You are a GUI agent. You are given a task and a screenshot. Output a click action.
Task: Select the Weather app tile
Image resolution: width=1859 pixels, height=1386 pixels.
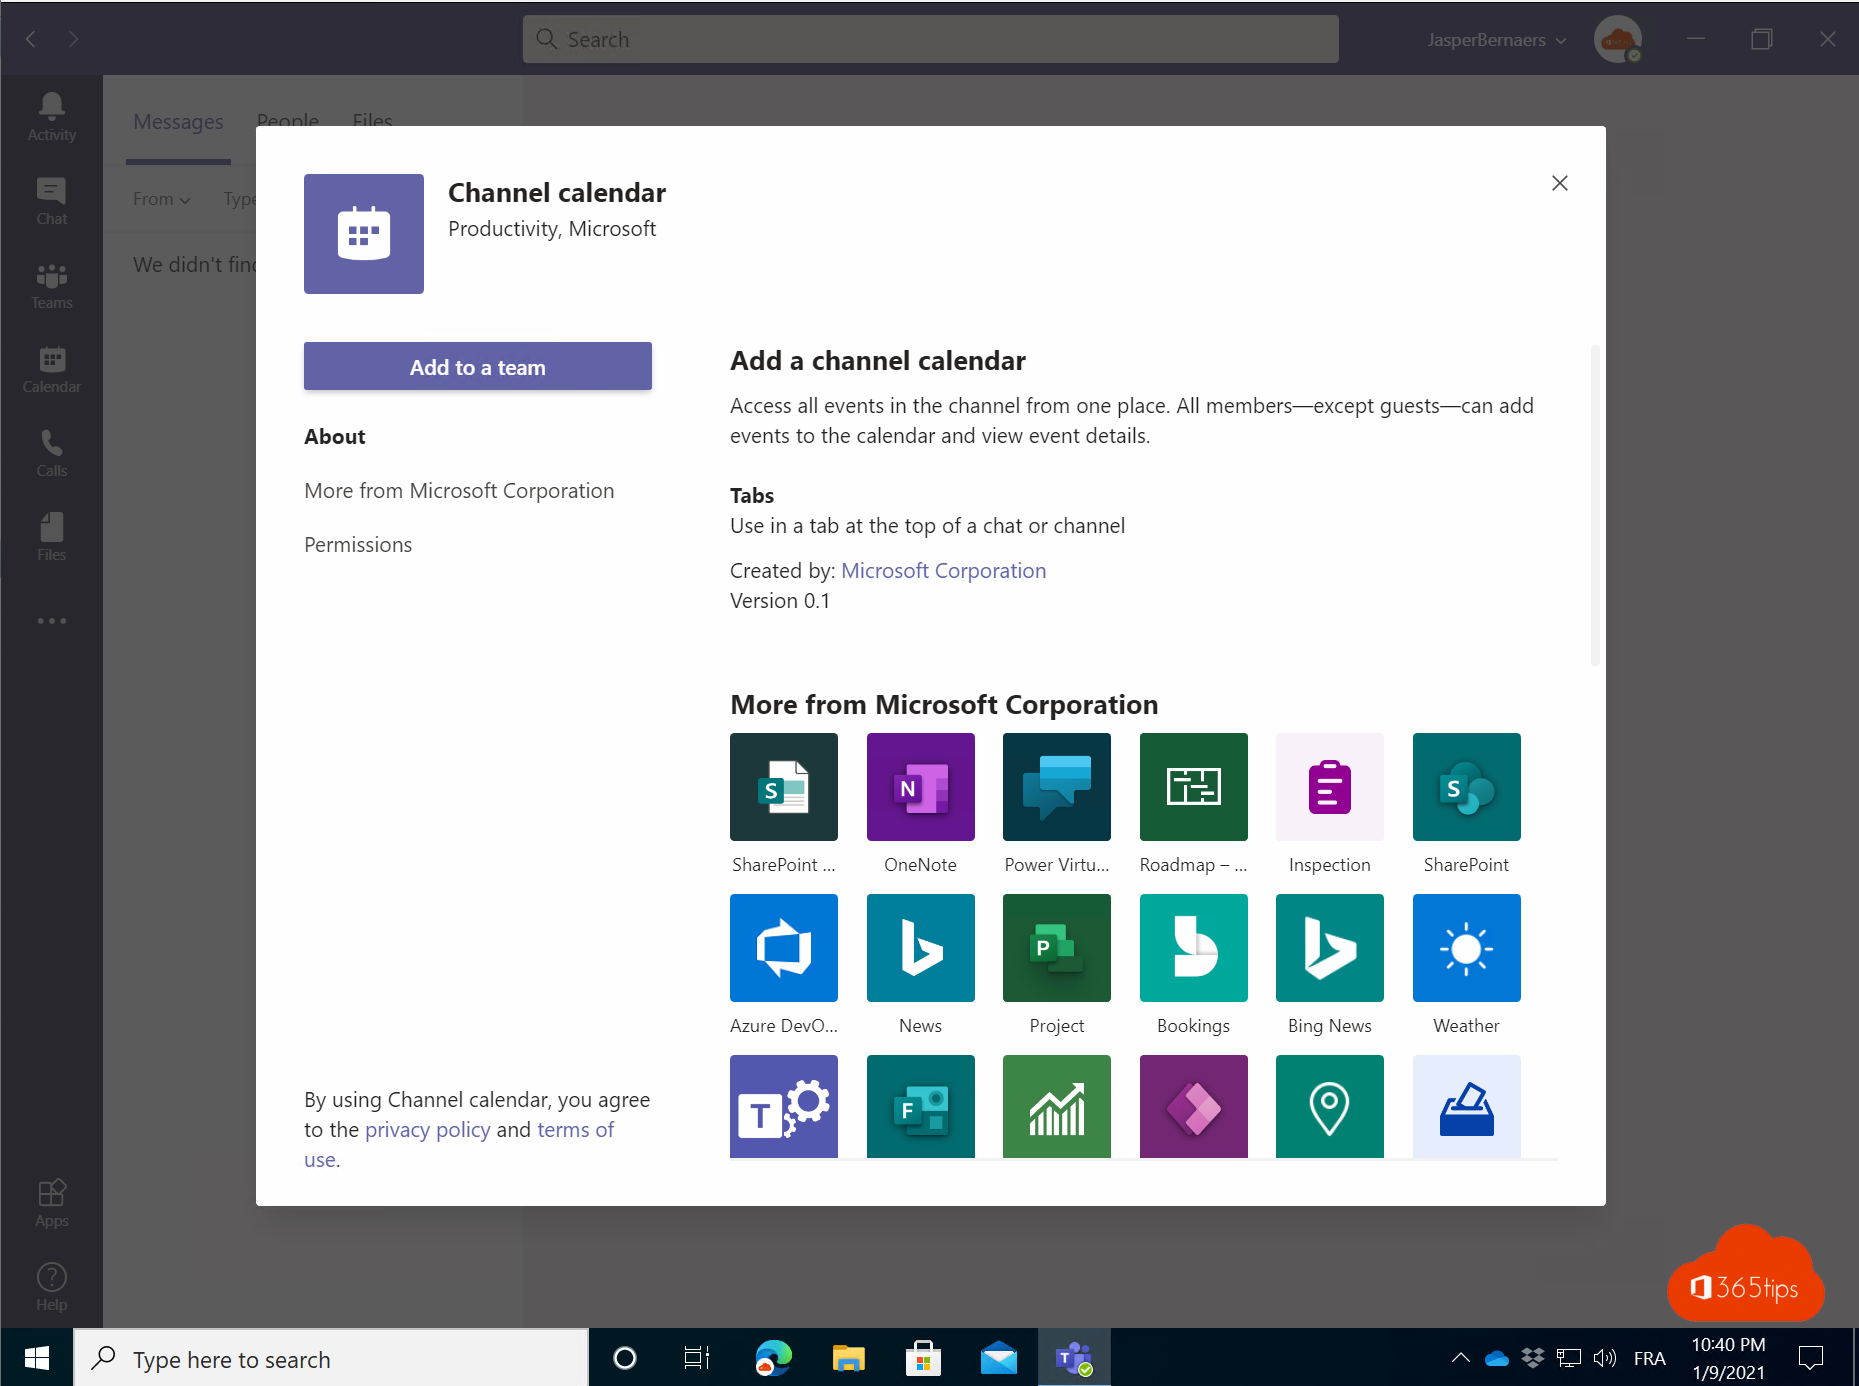tap(1466, 948)
